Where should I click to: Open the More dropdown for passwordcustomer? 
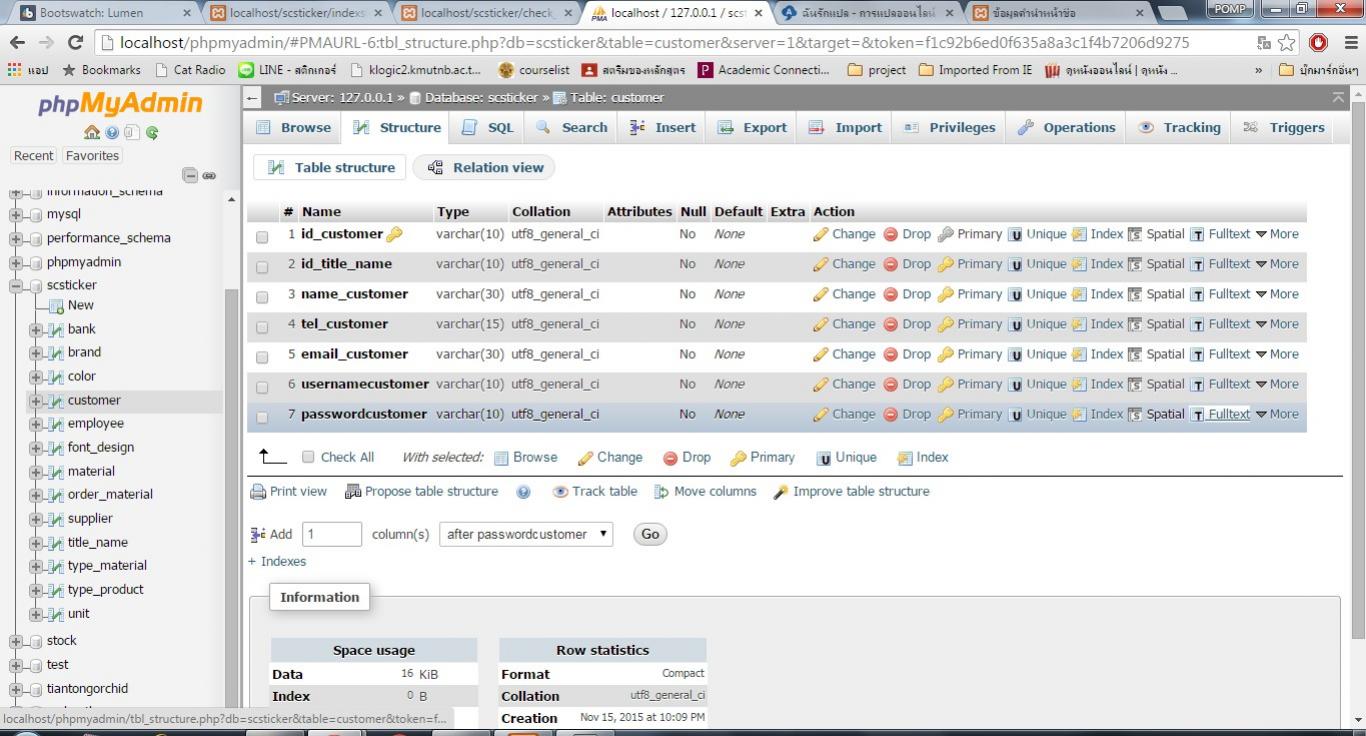point(1277,414)
